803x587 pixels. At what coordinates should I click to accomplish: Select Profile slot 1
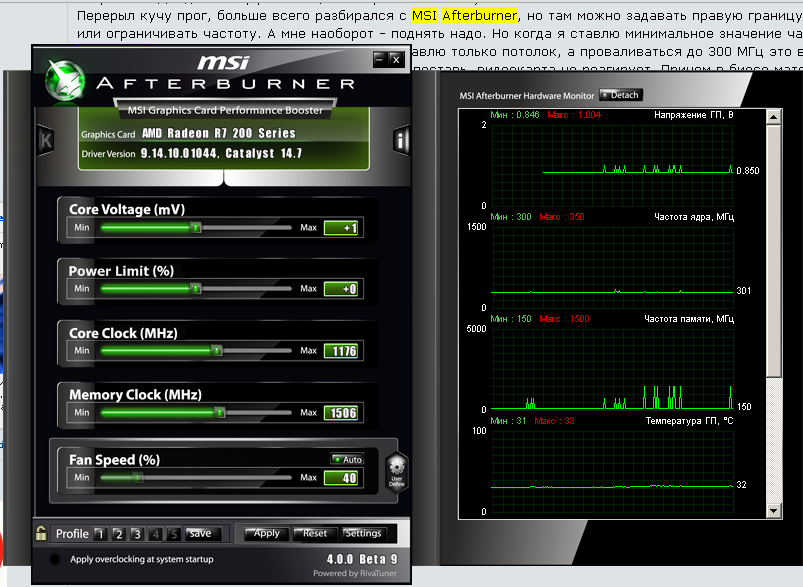click(100, 534)
